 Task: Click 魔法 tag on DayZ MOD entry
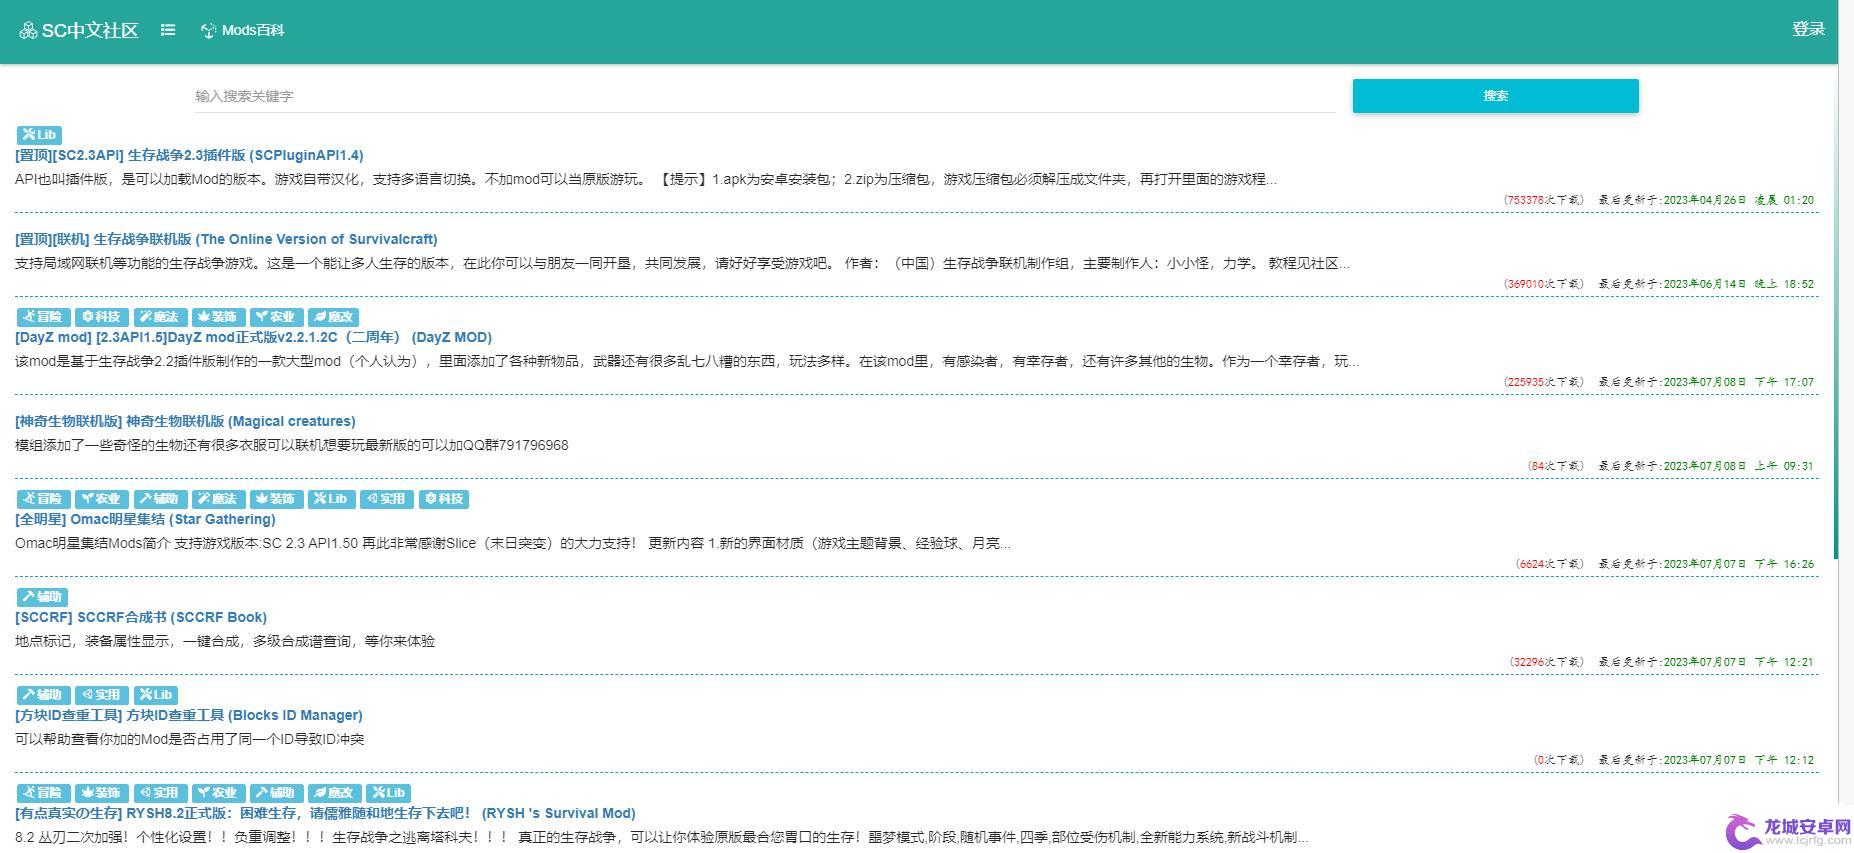(159, 317)
